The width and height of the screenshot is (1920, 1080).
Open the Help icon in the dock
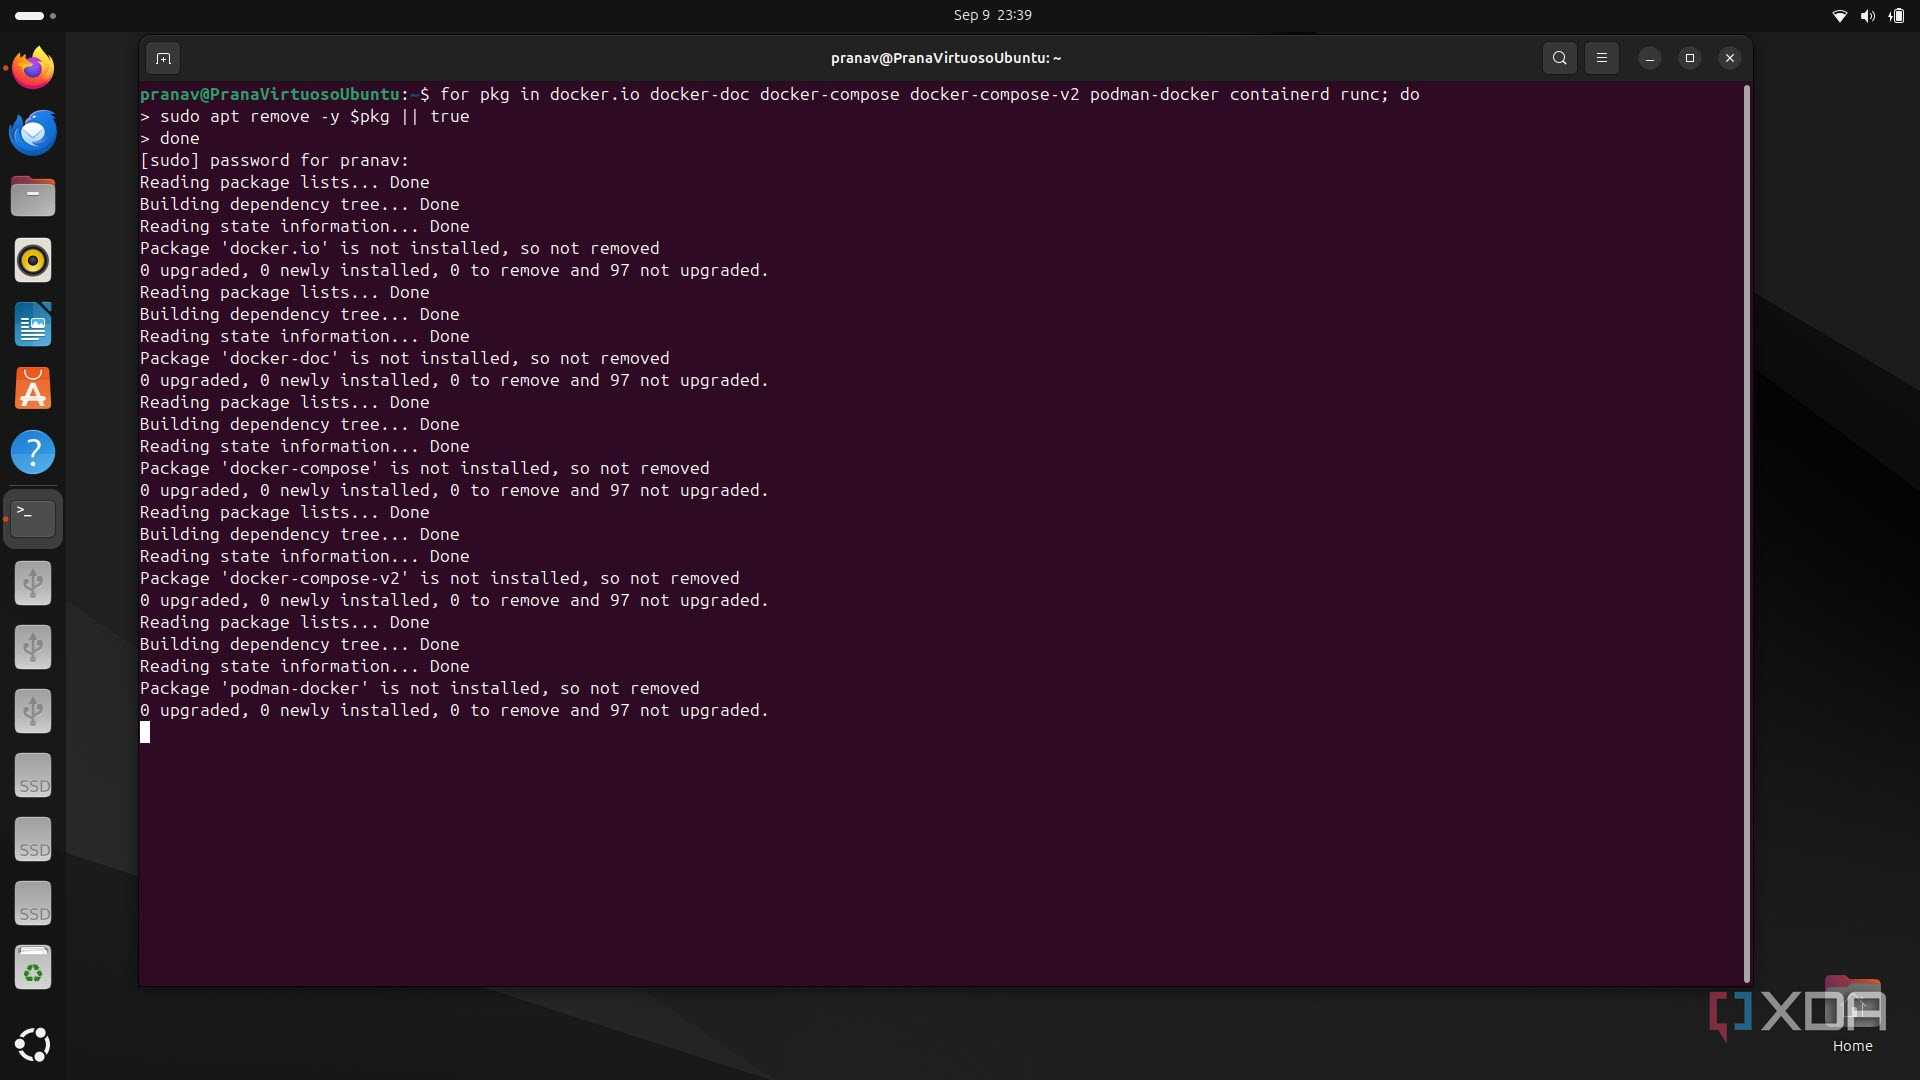33,452
